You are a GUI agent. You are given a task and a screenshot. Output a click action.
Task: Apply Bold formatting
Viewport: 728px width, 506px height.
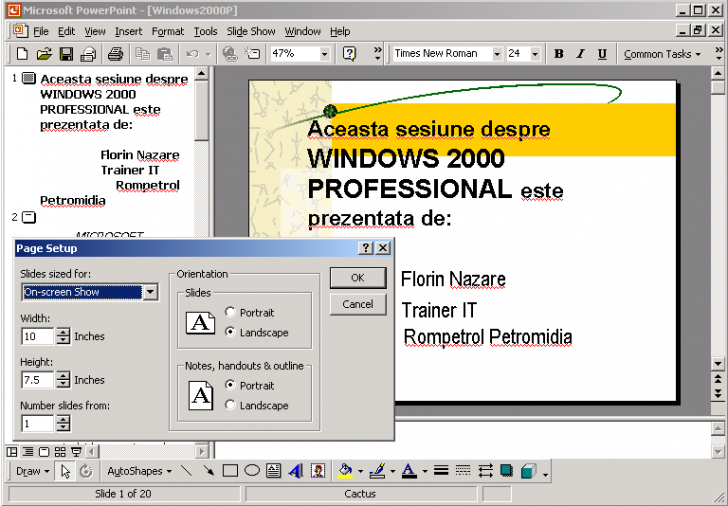559,54
